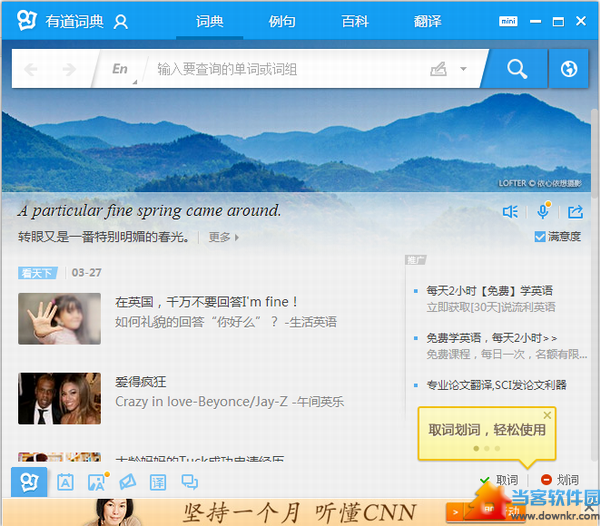
Task: Expand 更多 next to the daily sentence
Action: (x=223, y=237)
